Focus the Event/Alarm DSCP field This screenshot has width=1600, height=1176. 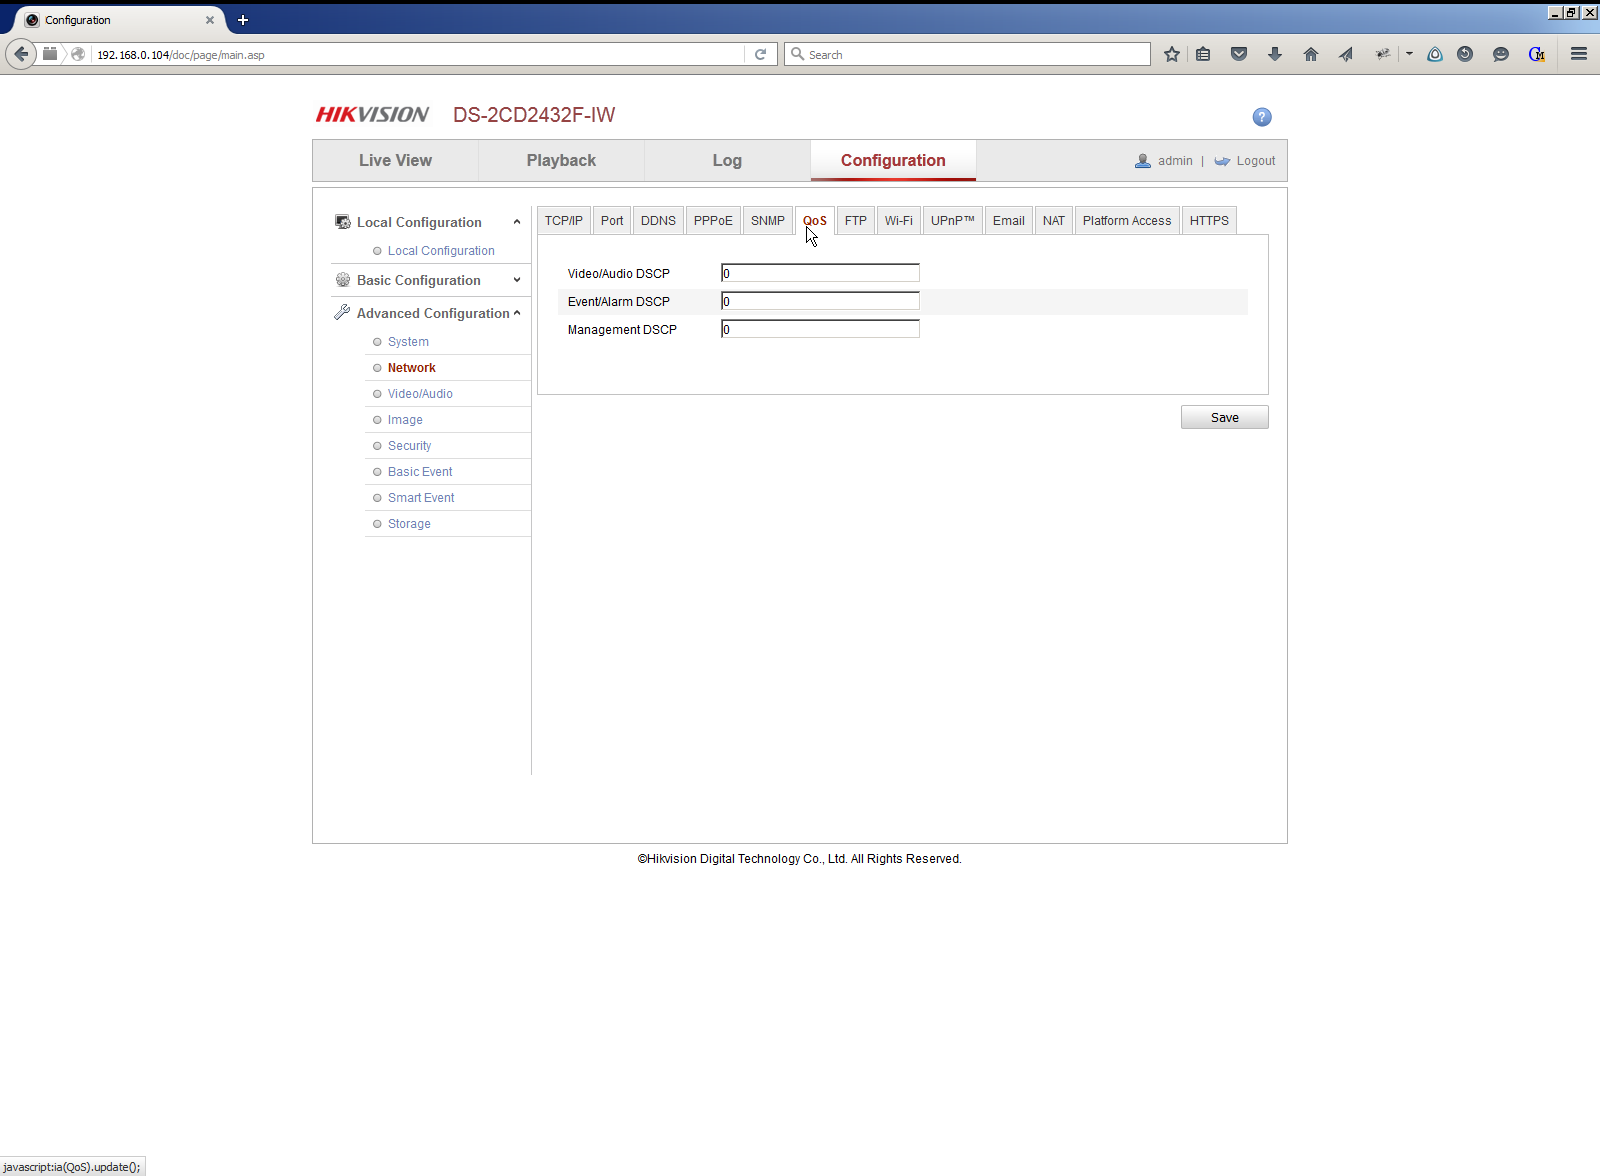[820, 301]
